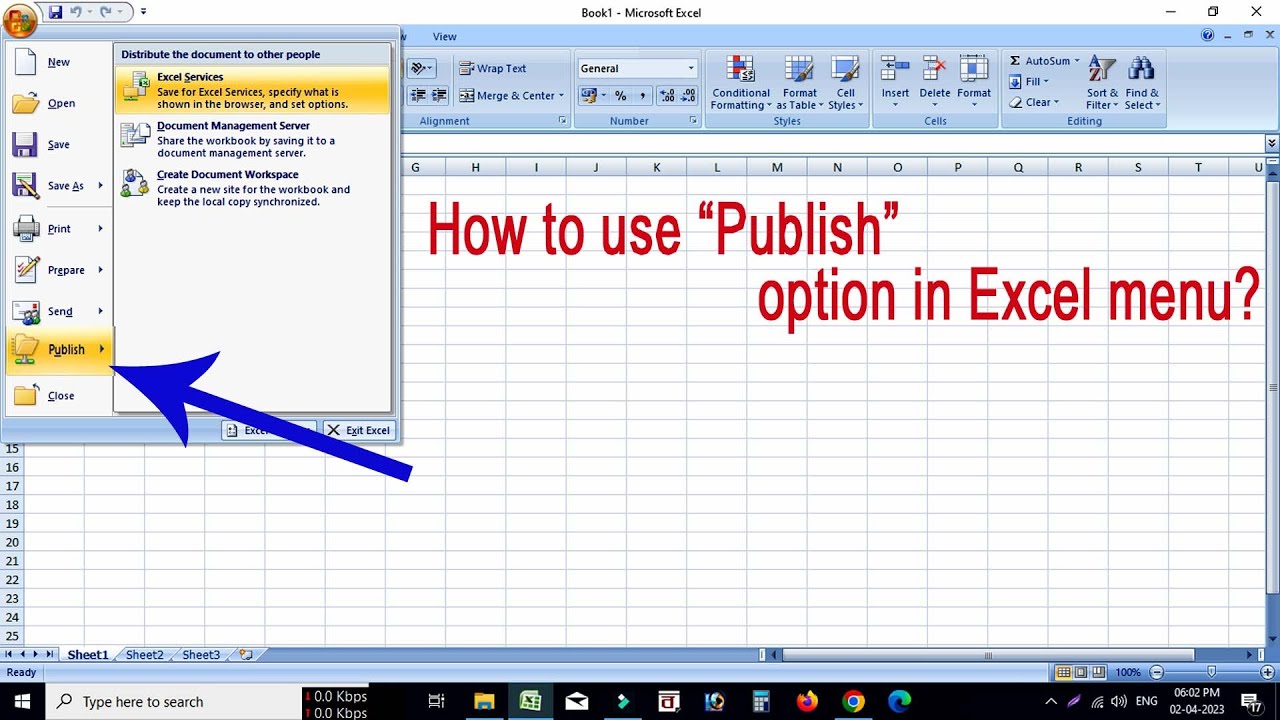Apply Percent Style
Viewport: 1280px width, 720px height.
point(620,95)
